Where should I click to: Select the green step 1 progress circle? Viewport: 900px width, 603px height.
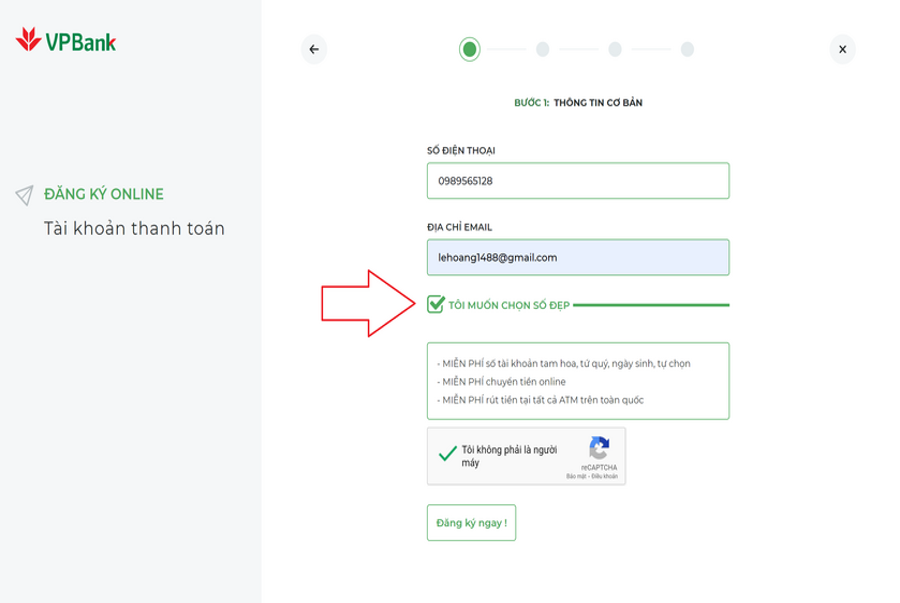(470, 49)
